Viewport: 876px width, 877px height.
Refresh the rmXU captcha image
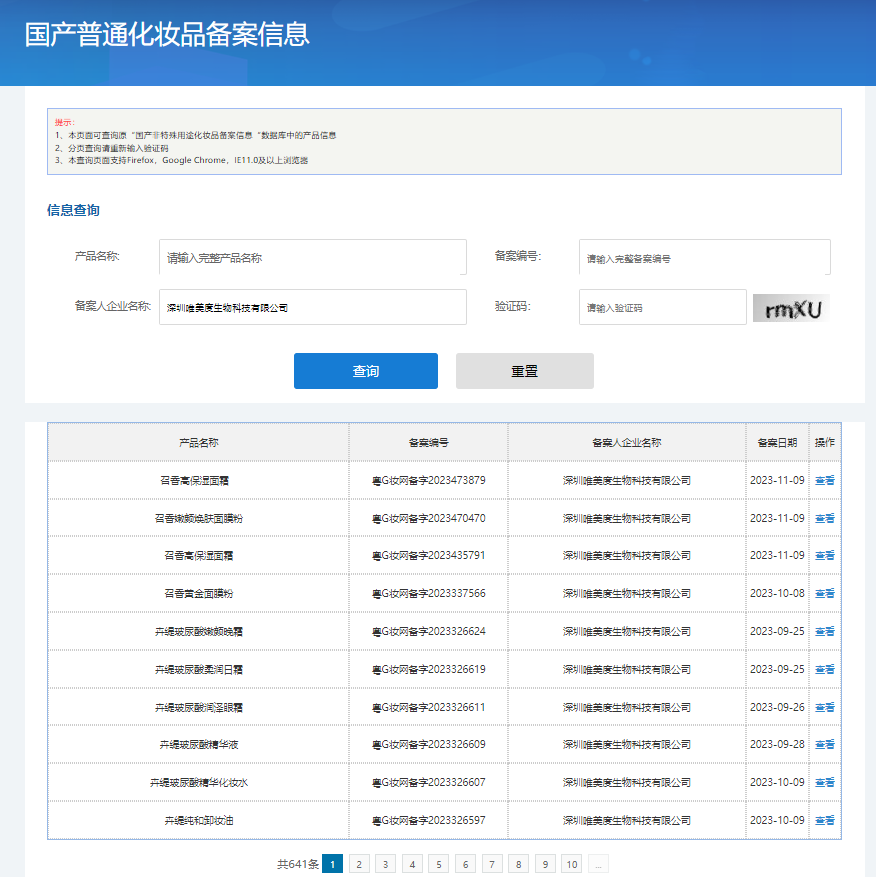791,308
